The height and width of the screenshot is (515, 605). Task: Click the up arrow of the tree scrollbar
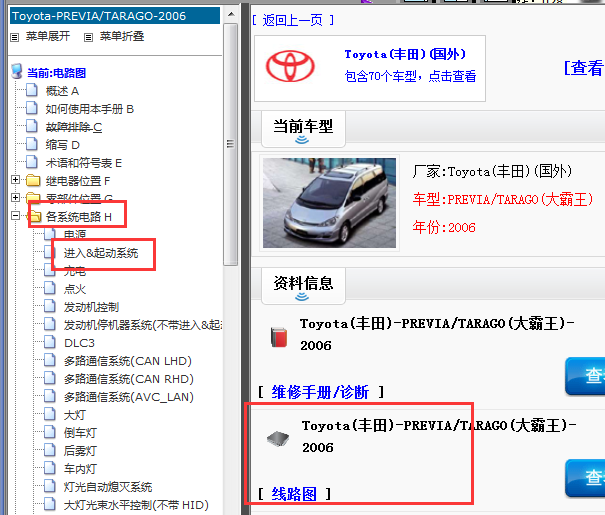click(231, 15)
